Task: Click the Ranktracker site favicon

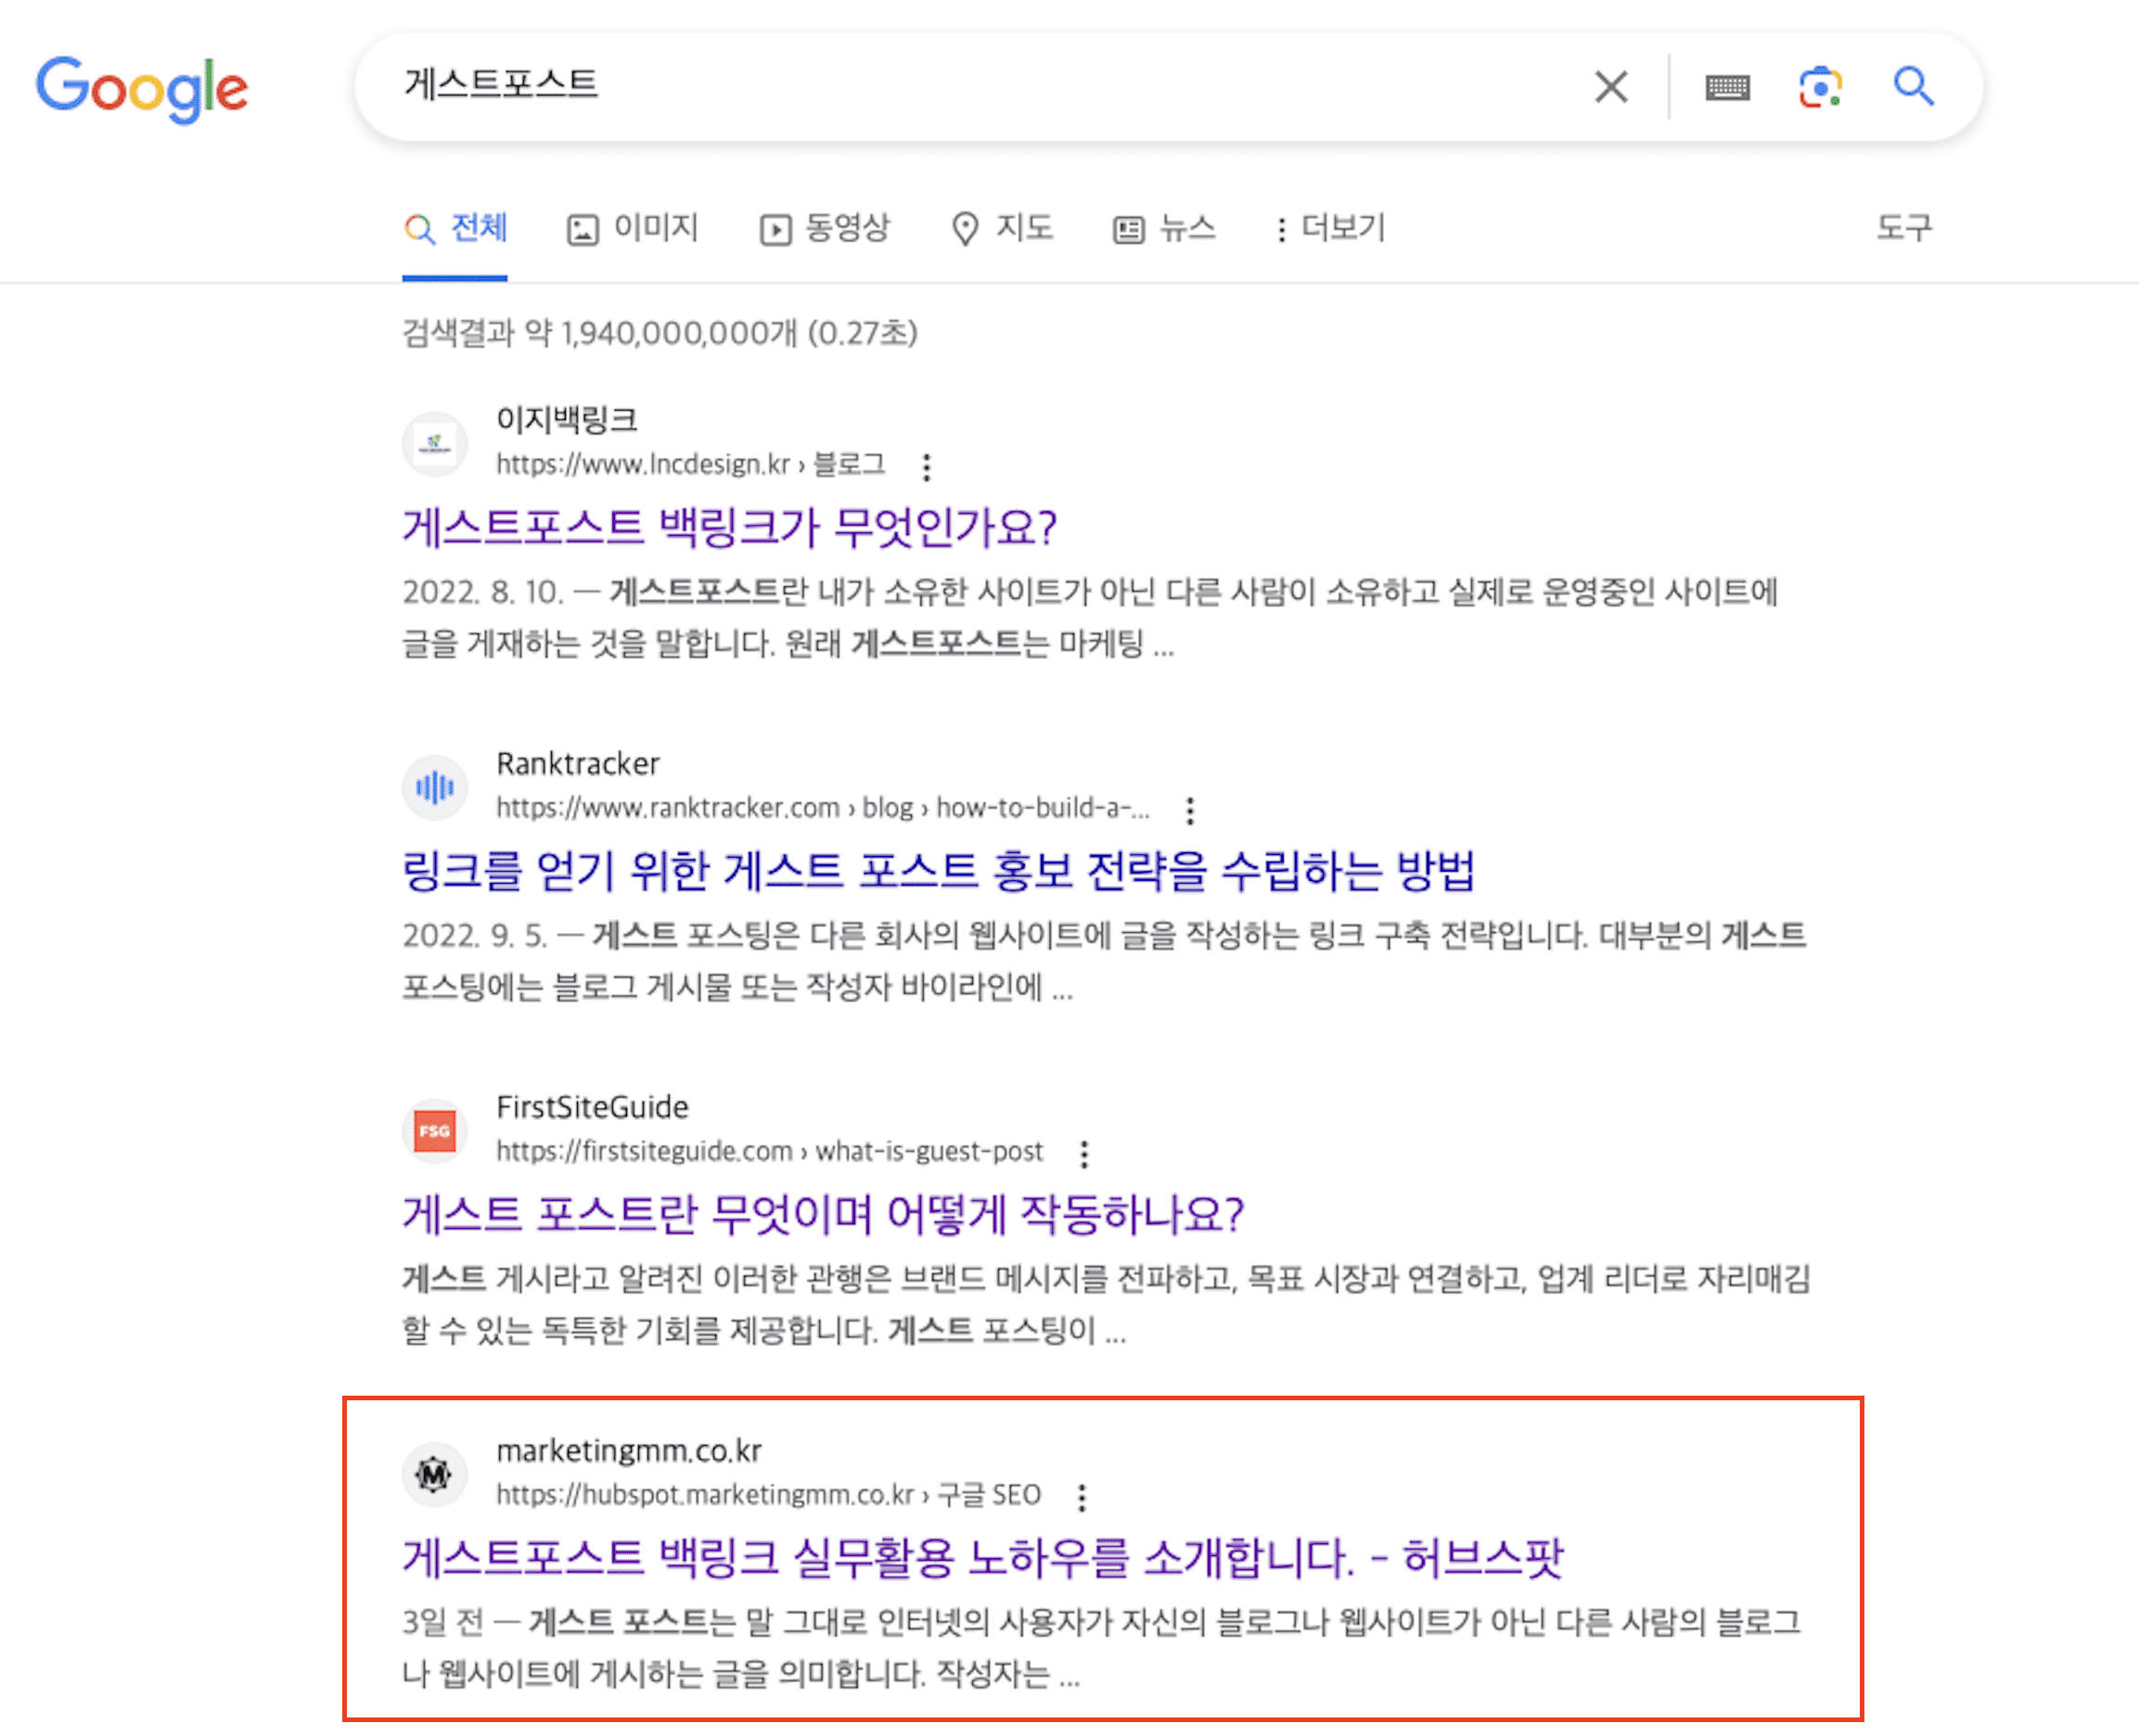Action: 434,787
